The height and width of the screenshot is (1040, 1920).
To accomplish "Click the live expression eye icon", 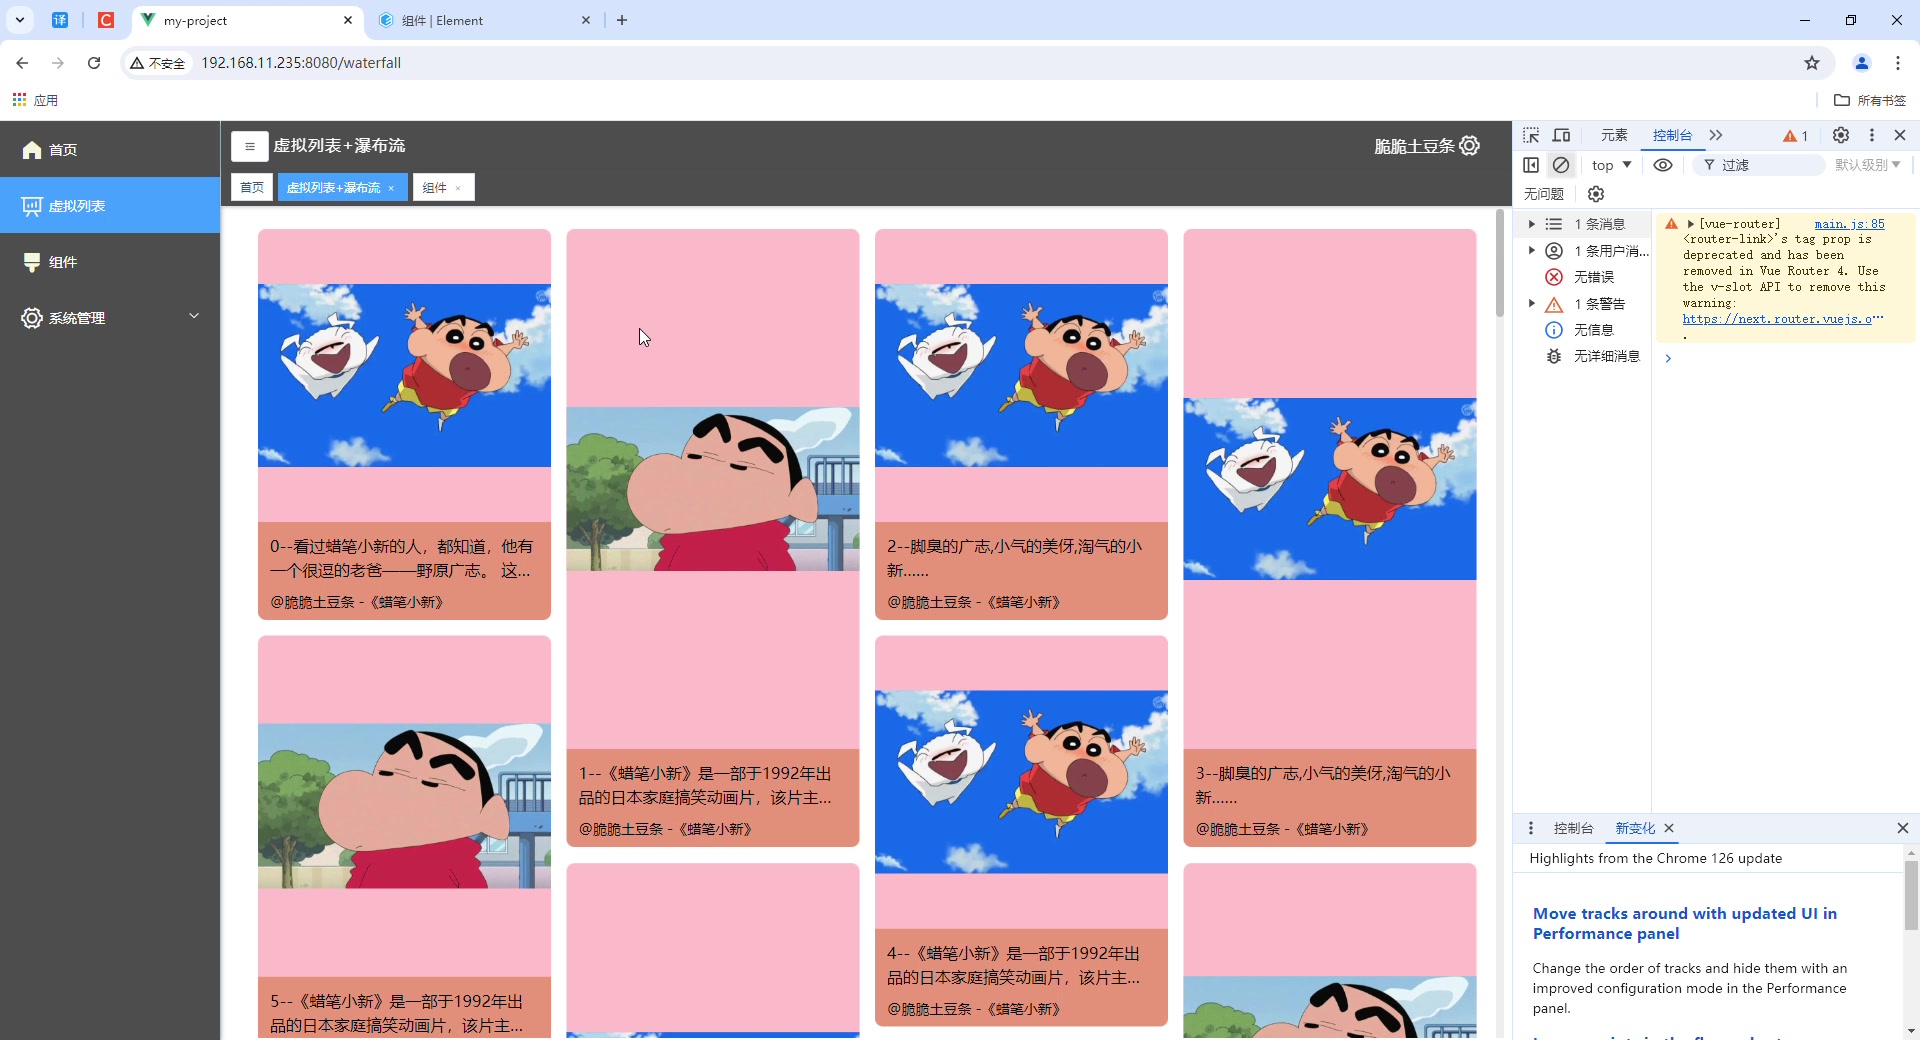I will coord(1662,165).
